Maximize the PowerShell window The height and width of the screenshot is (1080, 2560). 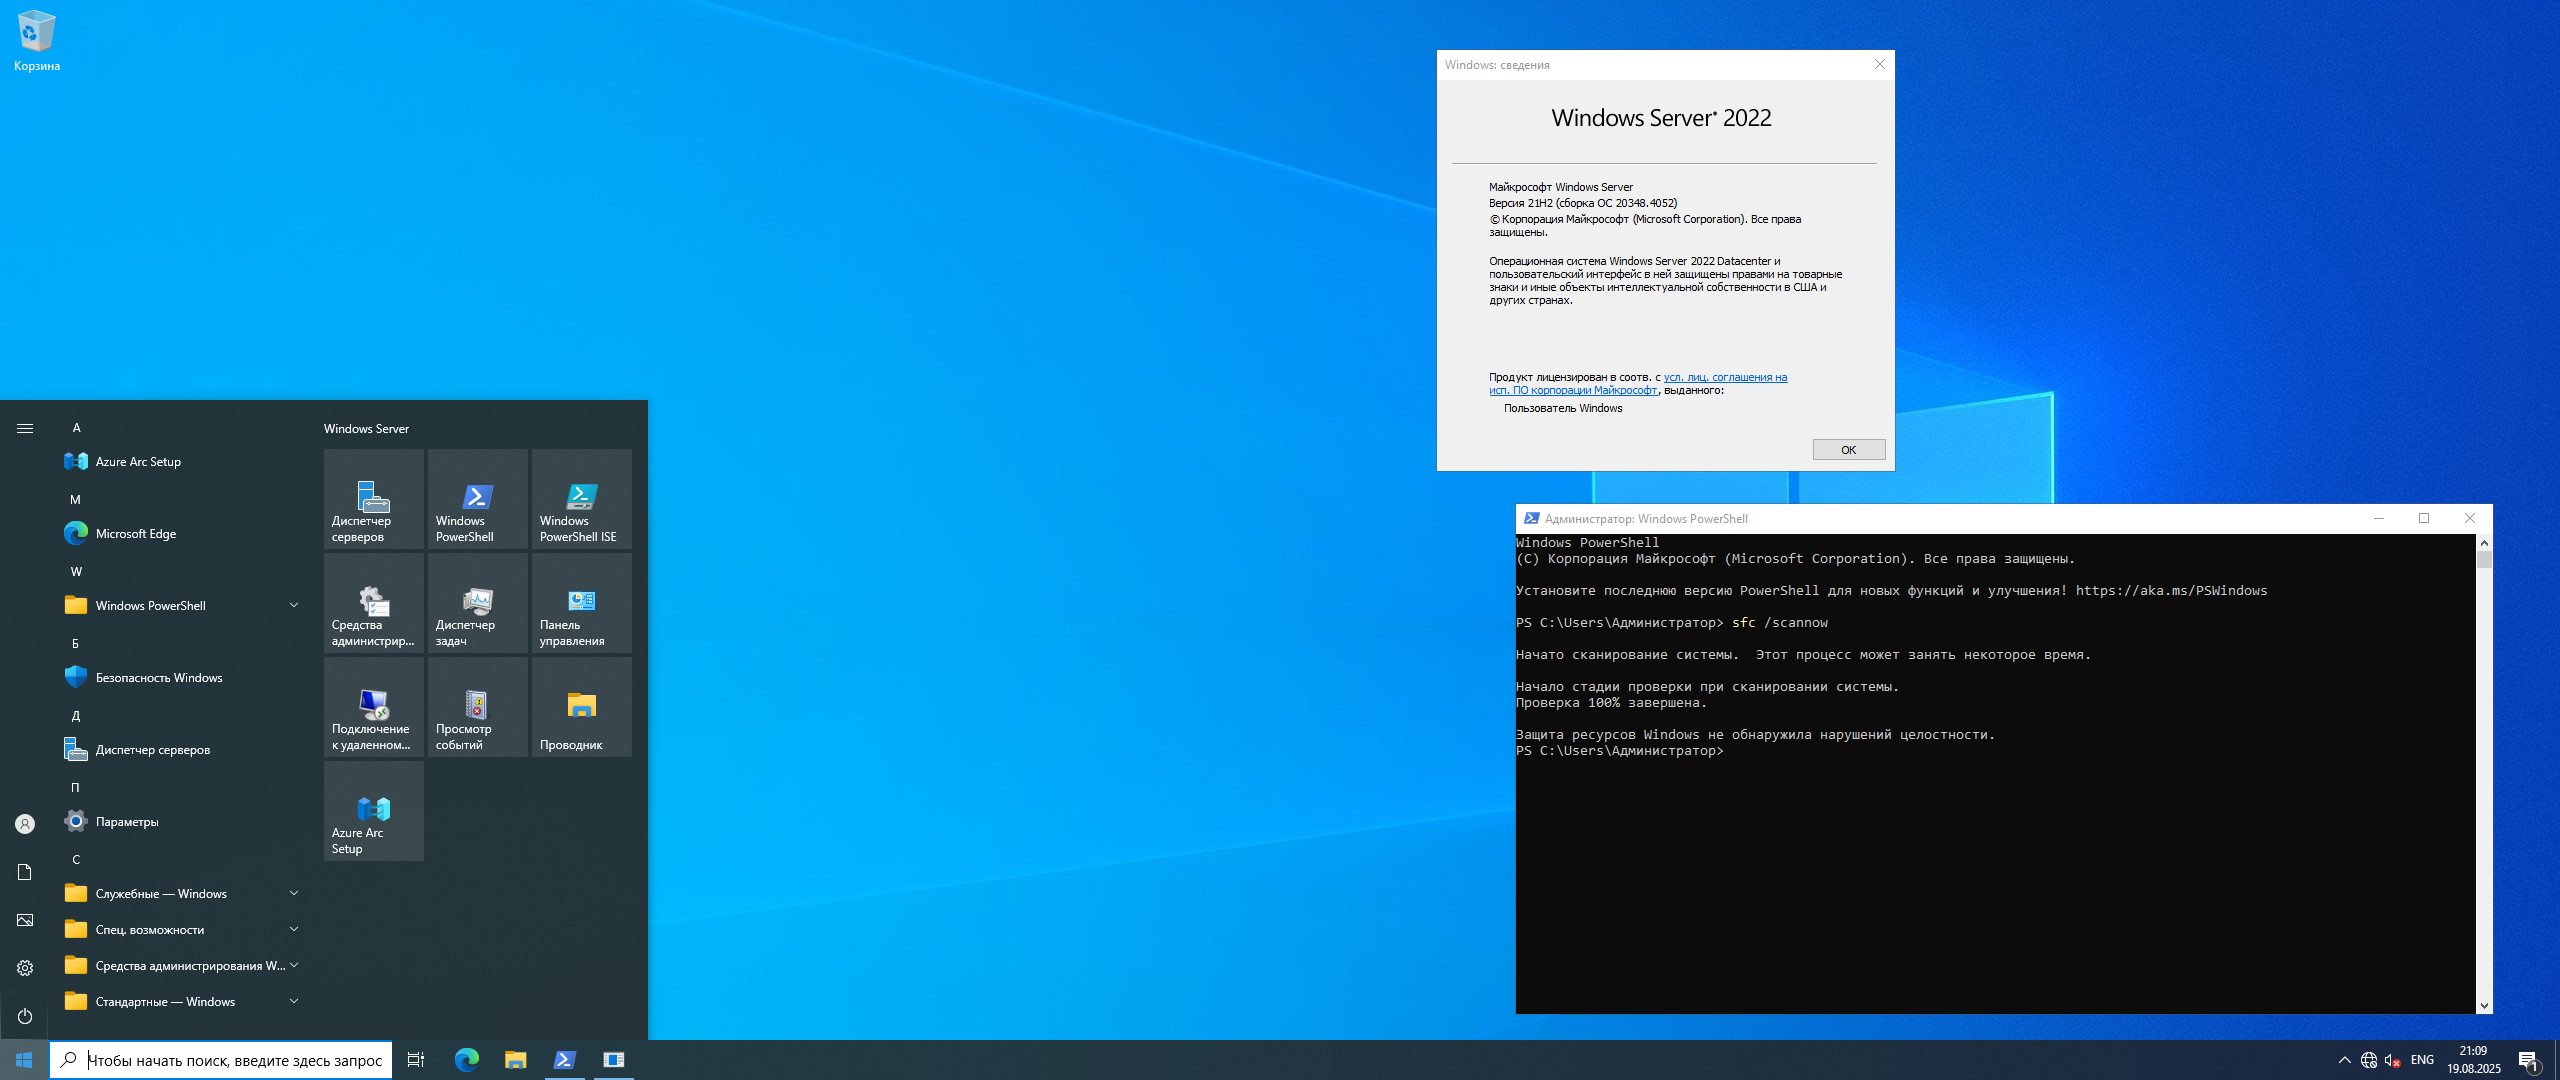point(2424,518)
